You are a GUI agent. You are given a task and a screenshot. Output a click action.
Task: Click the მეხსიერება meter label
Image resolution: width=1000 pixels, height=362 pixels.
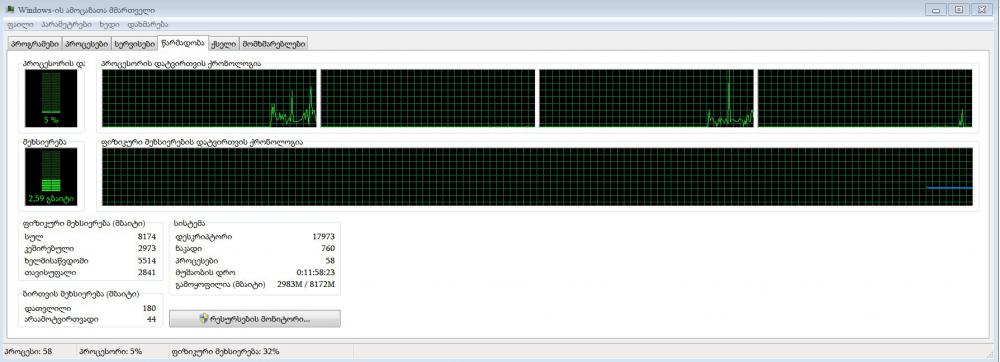[x=45, y=142]
